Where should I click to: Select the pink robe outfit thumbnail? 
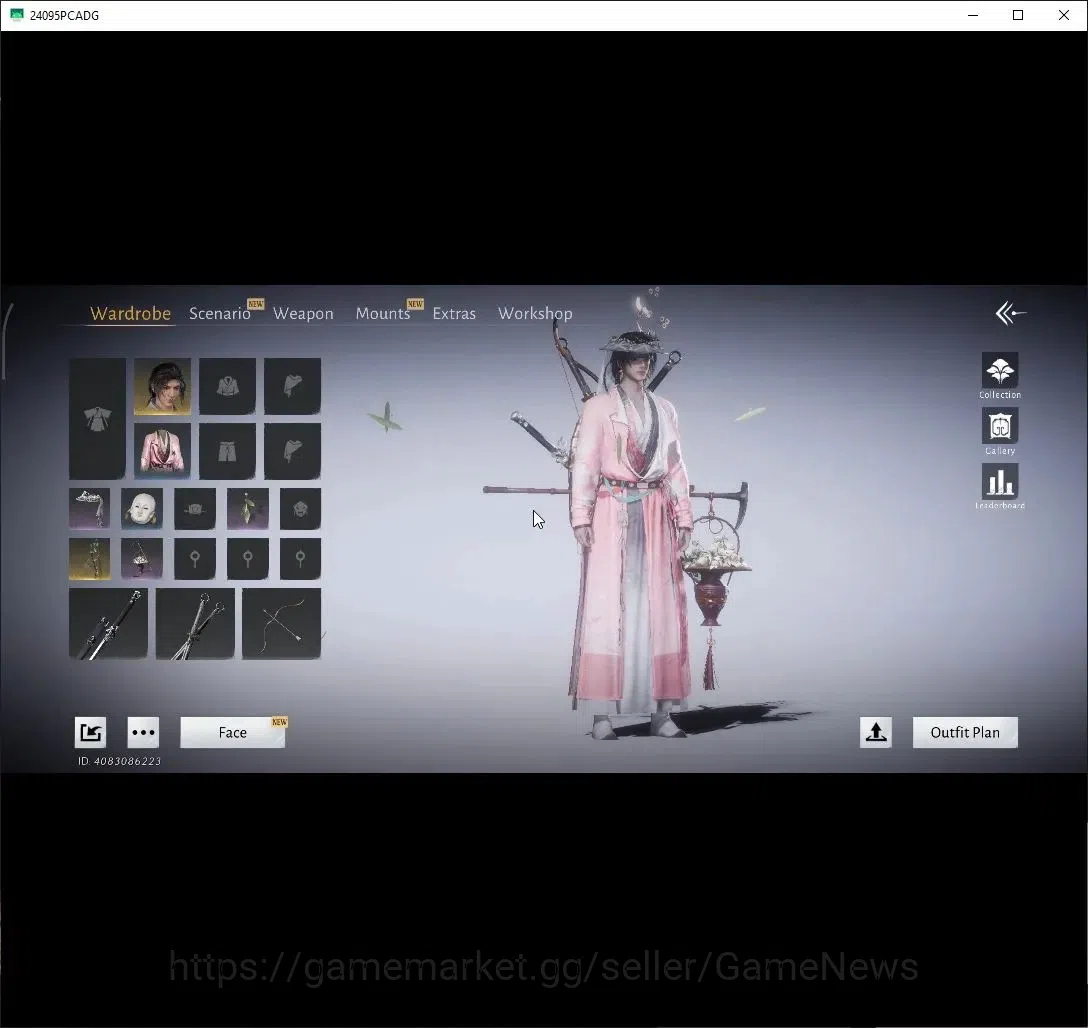(162, 451)
